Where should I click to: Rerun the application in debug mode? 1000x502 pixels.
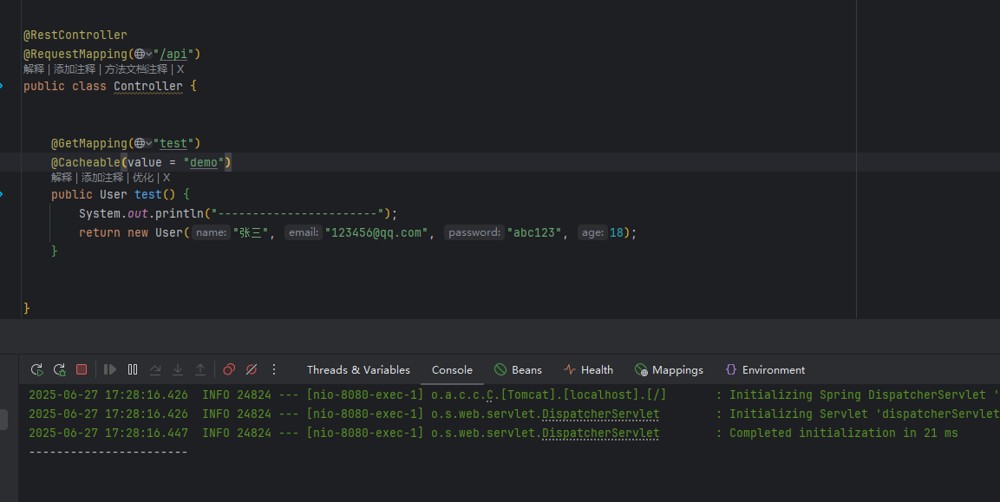(x=59, y=369)
